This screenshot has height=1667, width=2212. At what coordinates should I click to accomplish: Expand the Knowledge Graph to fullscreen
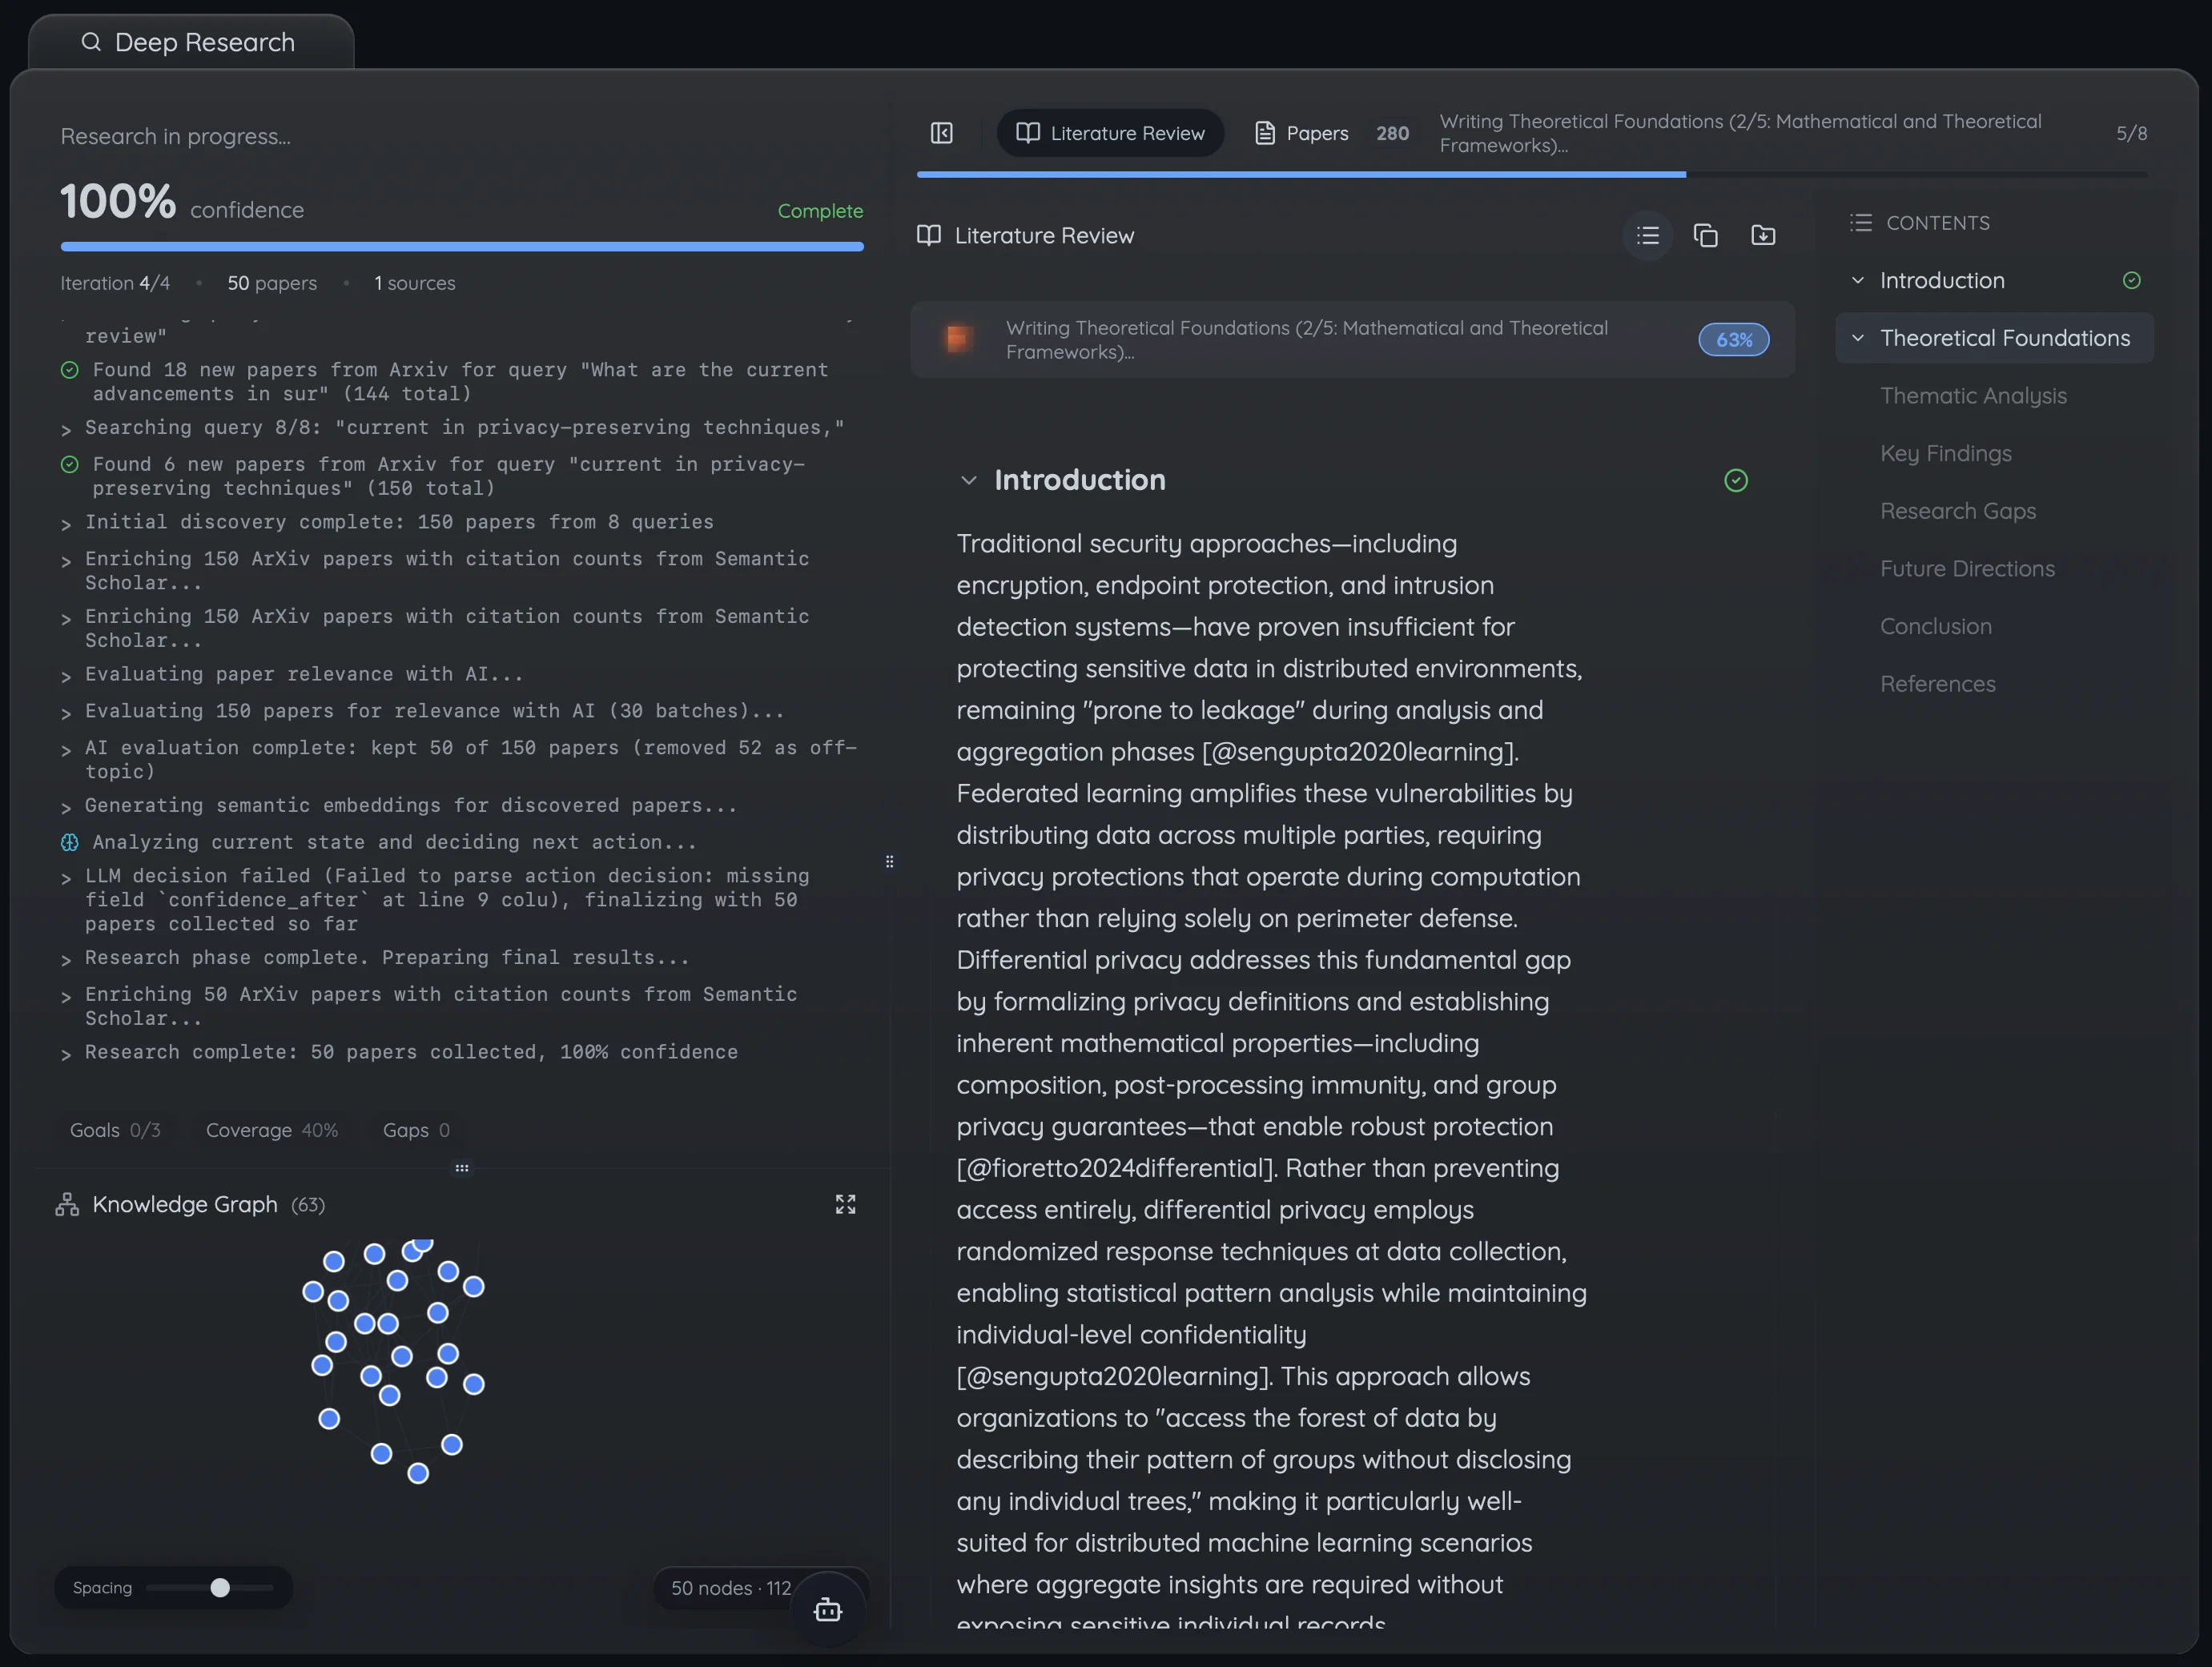point(845,1204)
